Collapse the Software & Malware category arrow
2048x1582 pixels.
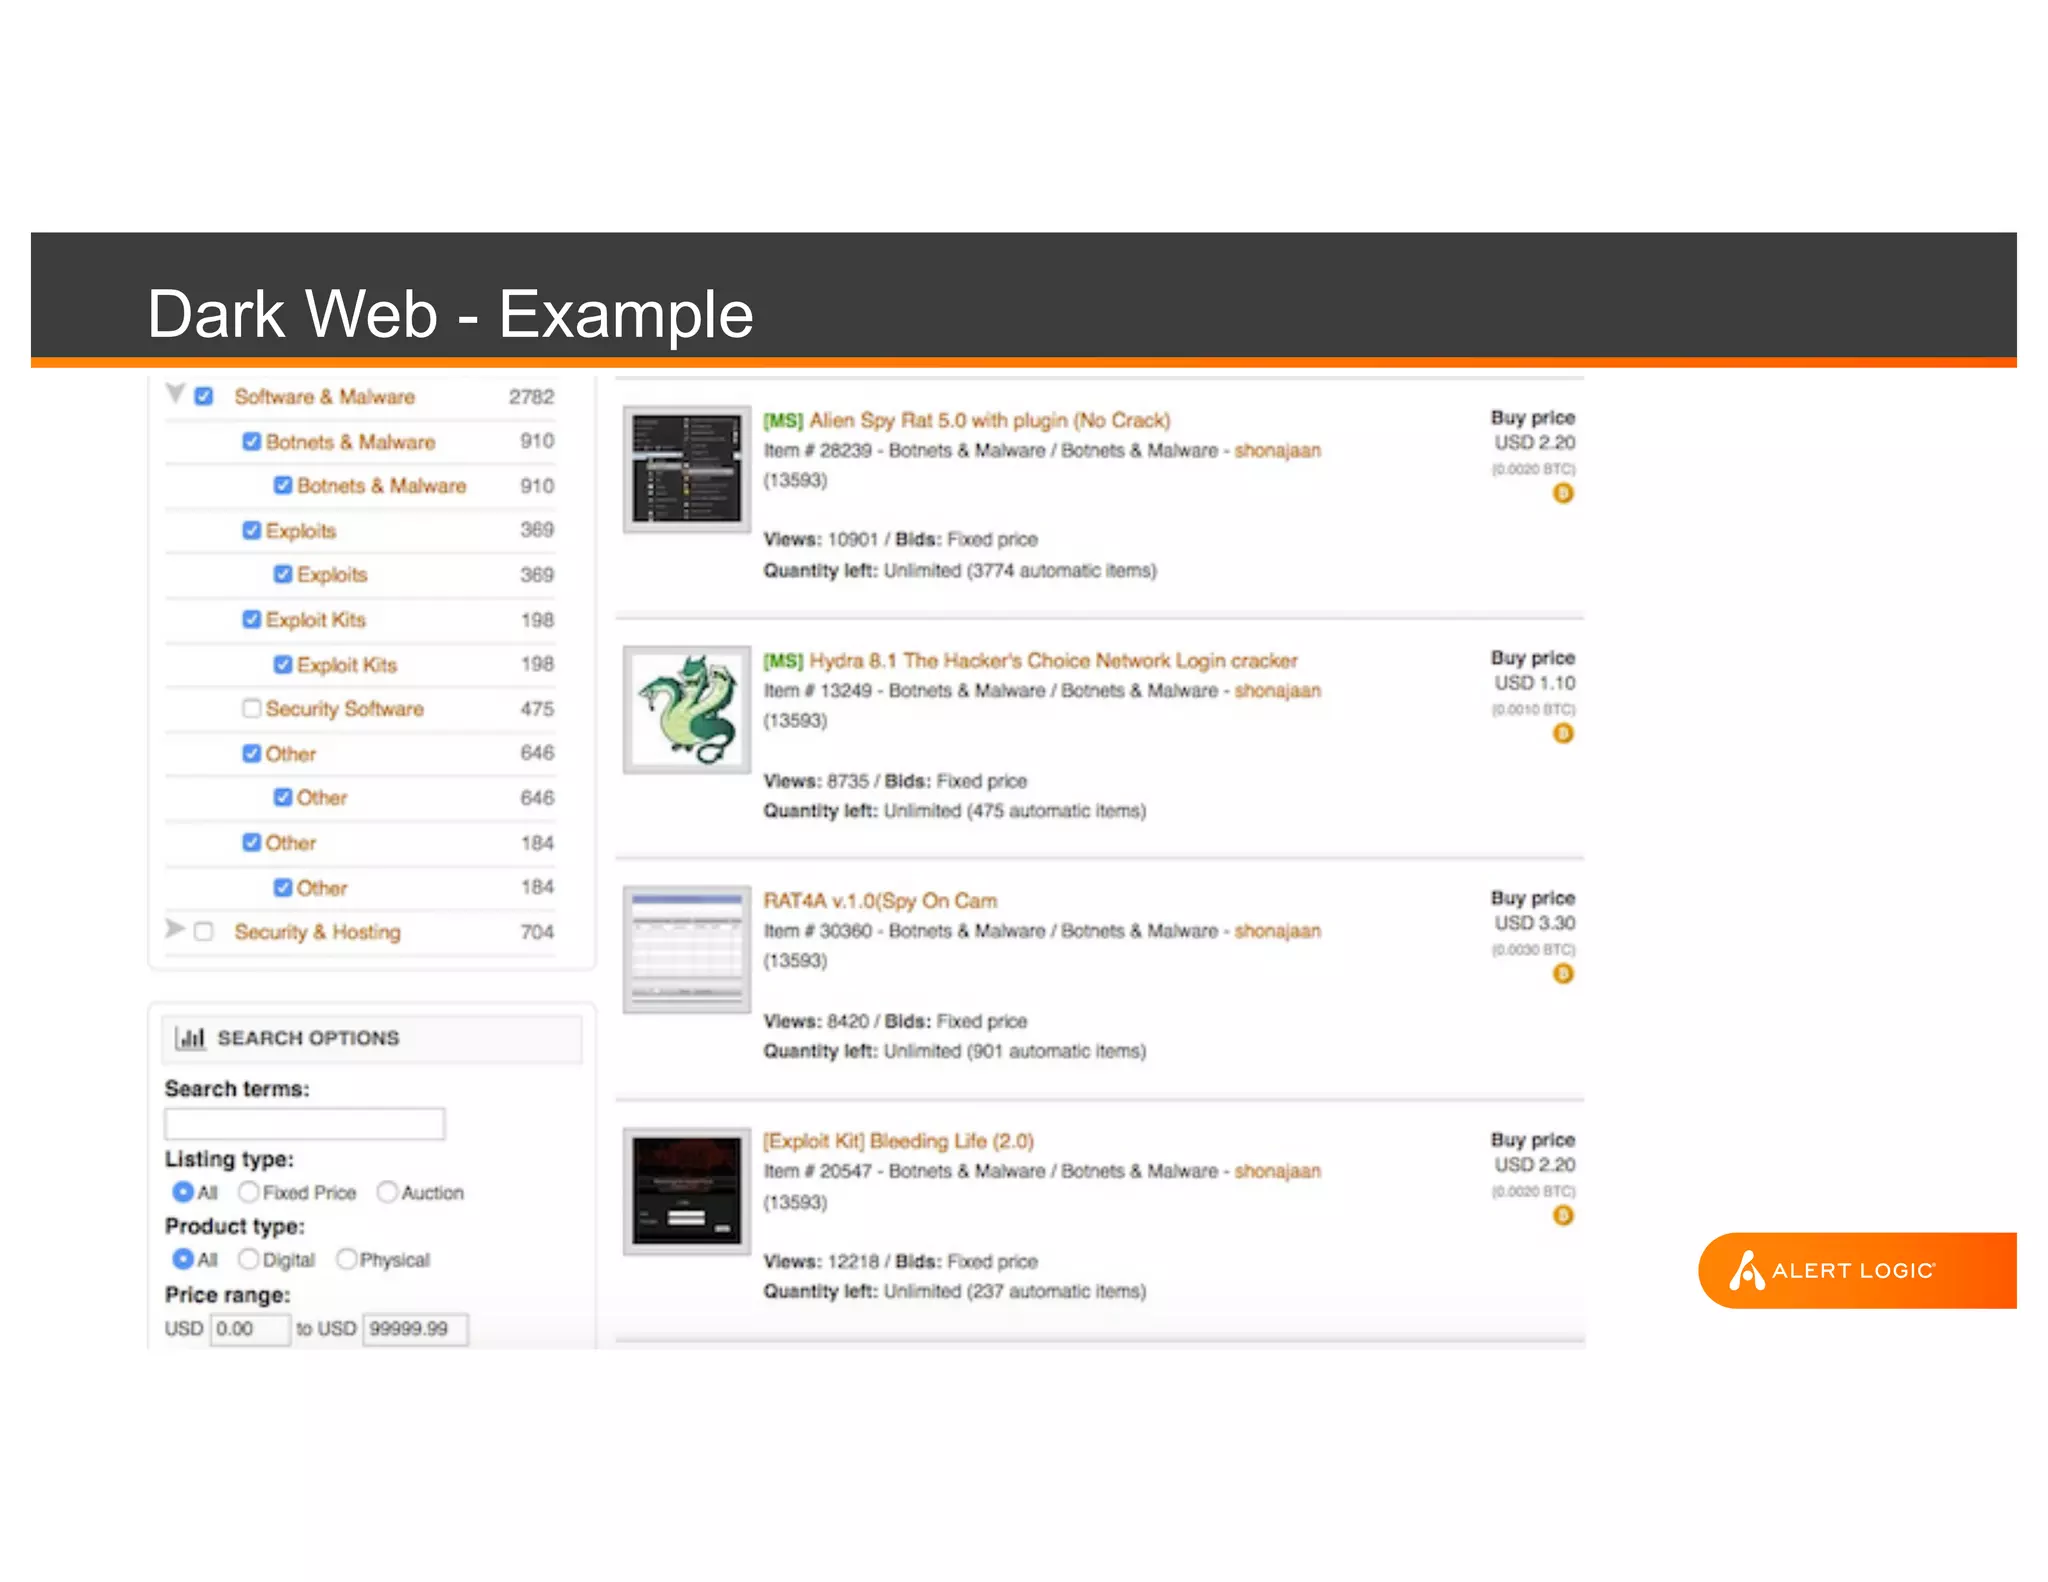(x=175, y=394)
